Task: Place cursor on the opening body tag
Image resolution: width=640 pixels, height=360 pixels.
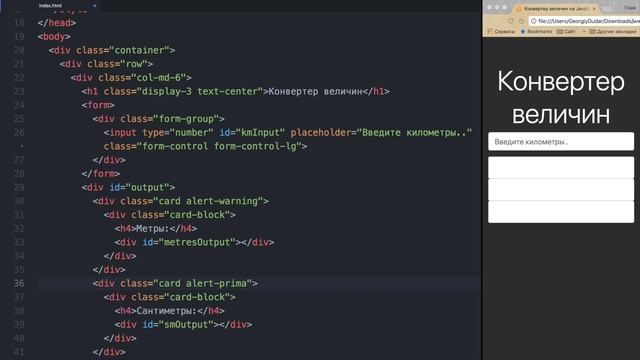Action: [x=54, y=36]
